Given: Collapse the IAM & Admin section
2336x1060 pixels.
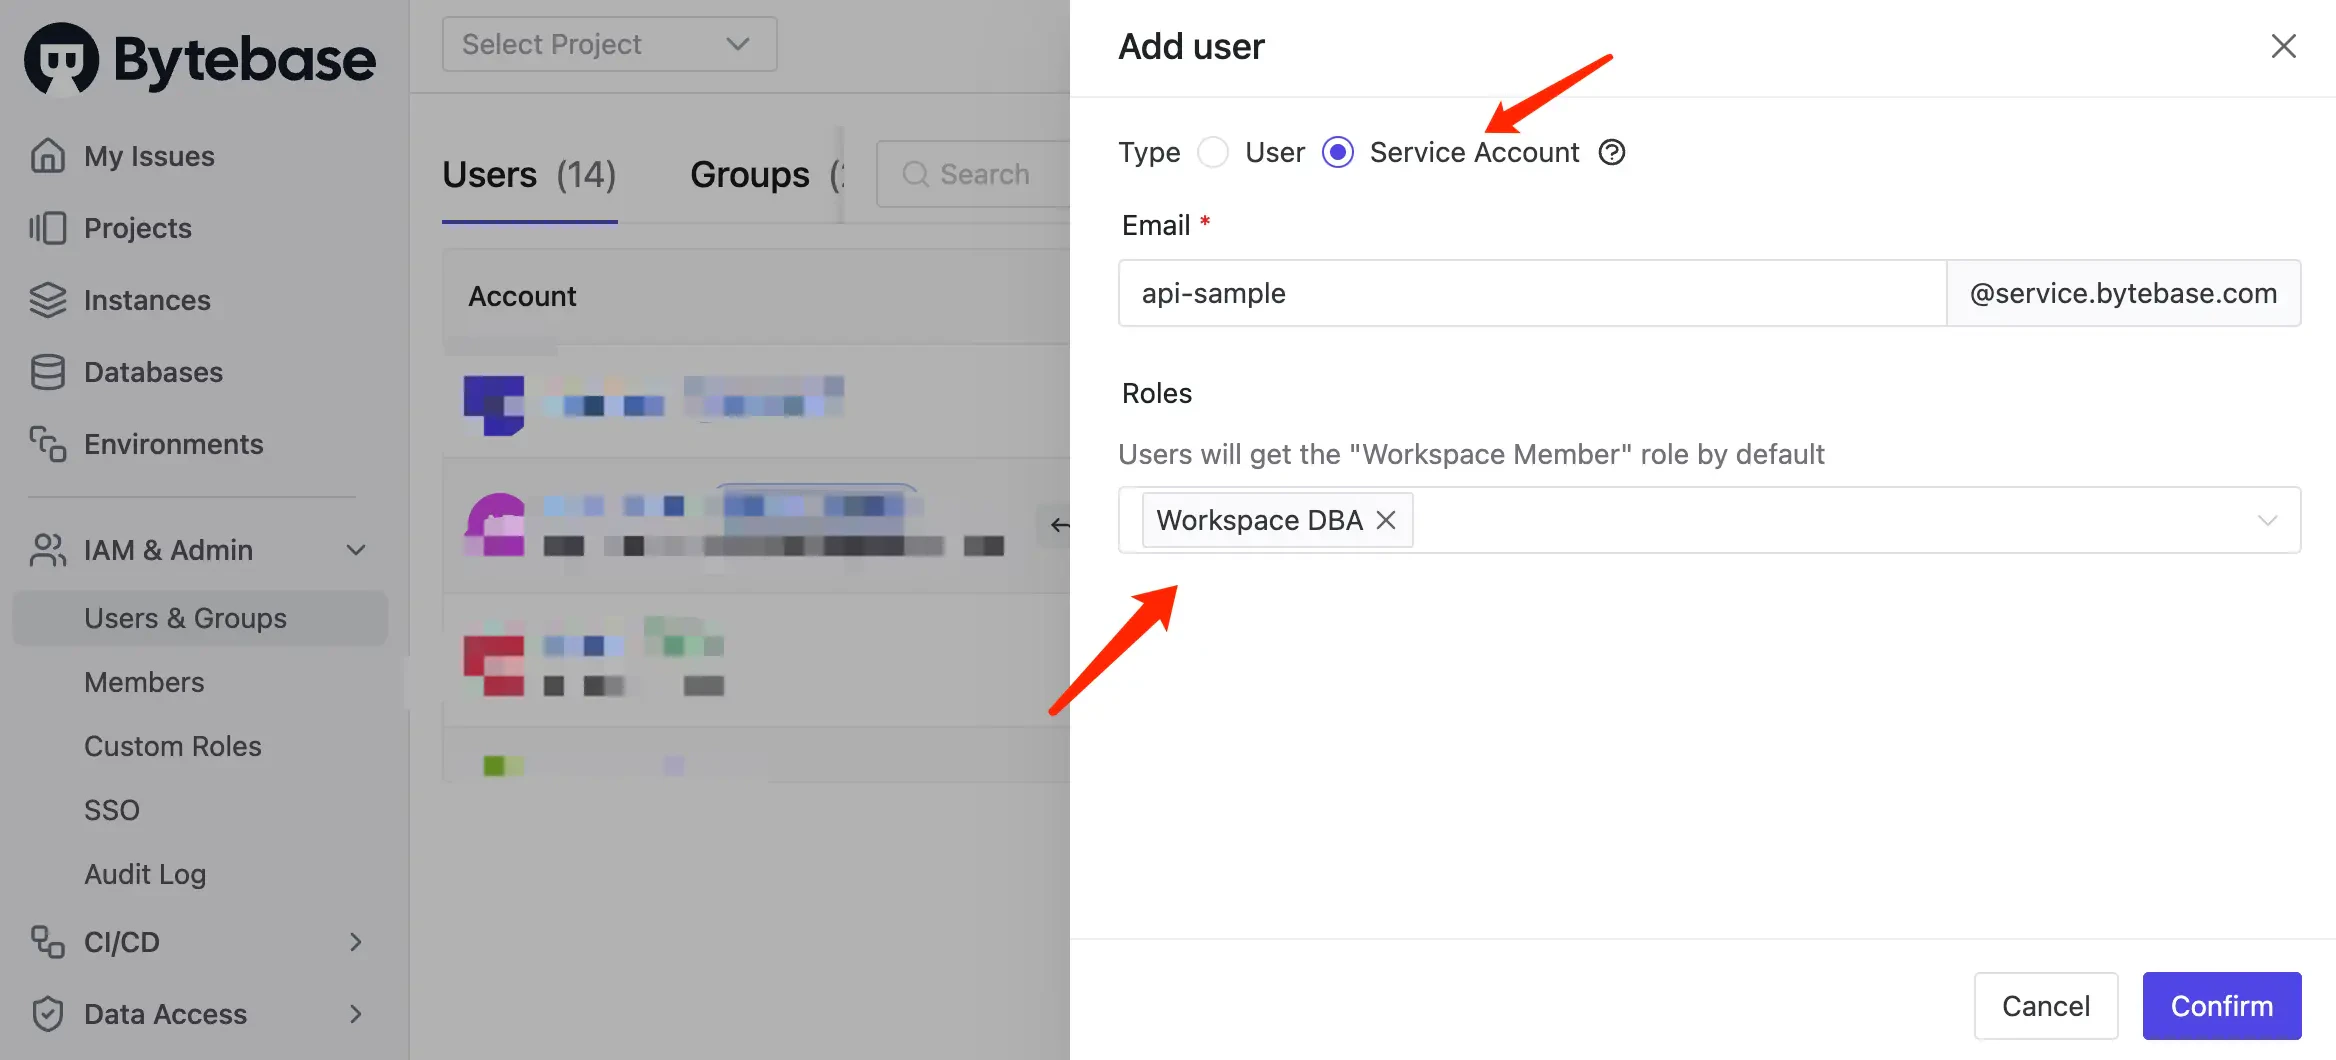Looking at the screenshot, I should click(356, 550).
